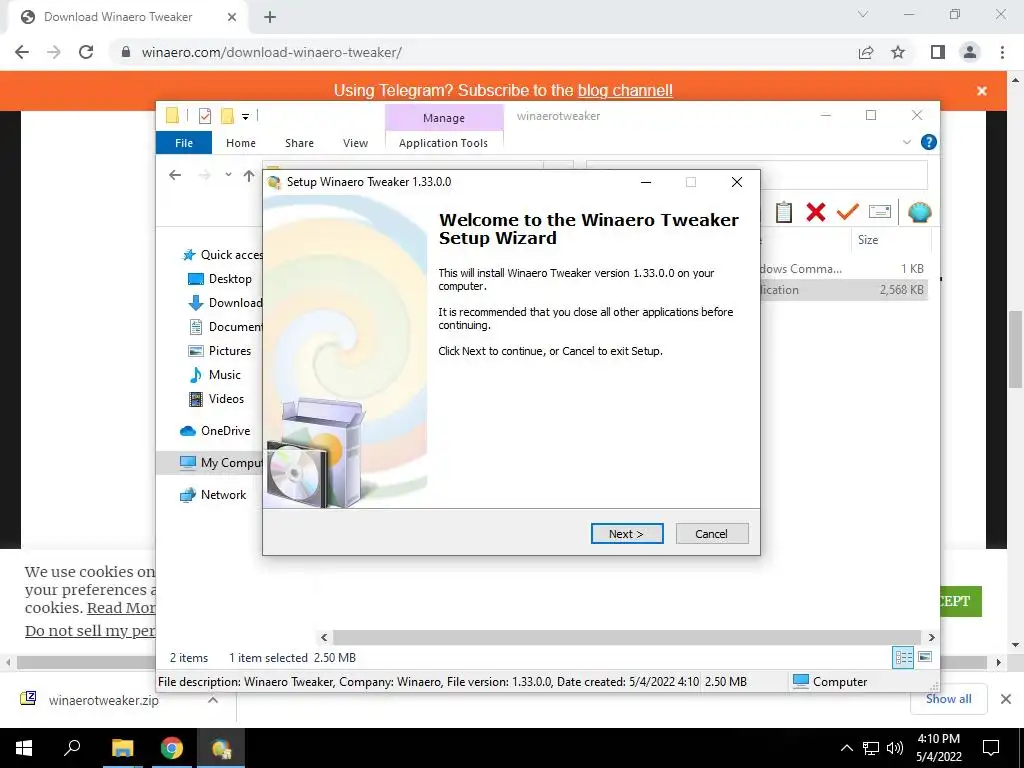The width and height of the screenshot is (1024, 768).
Task: Go back in the Chrome browser
Action: [22, 52]
